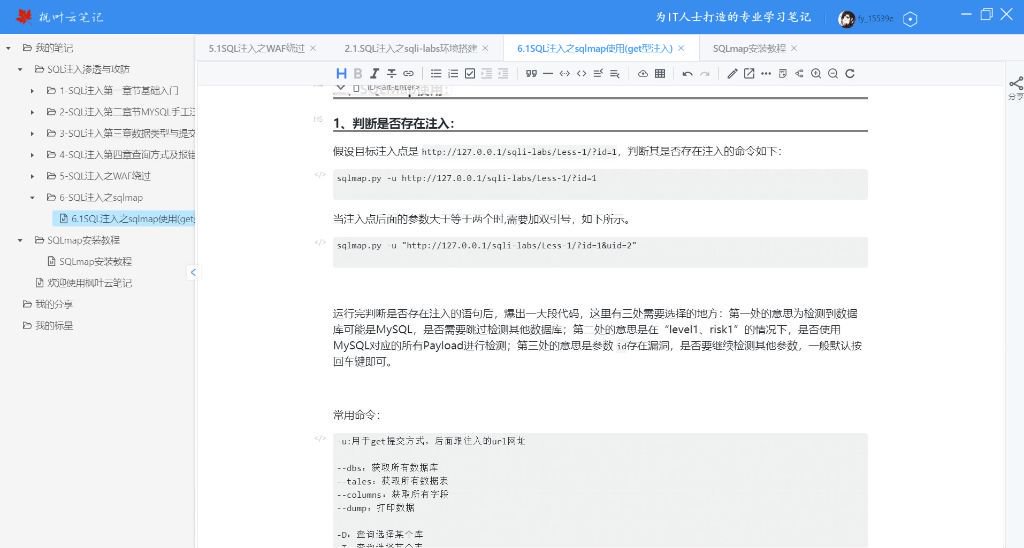
Task: Click the indent list icon
Action: coord(503,74)
